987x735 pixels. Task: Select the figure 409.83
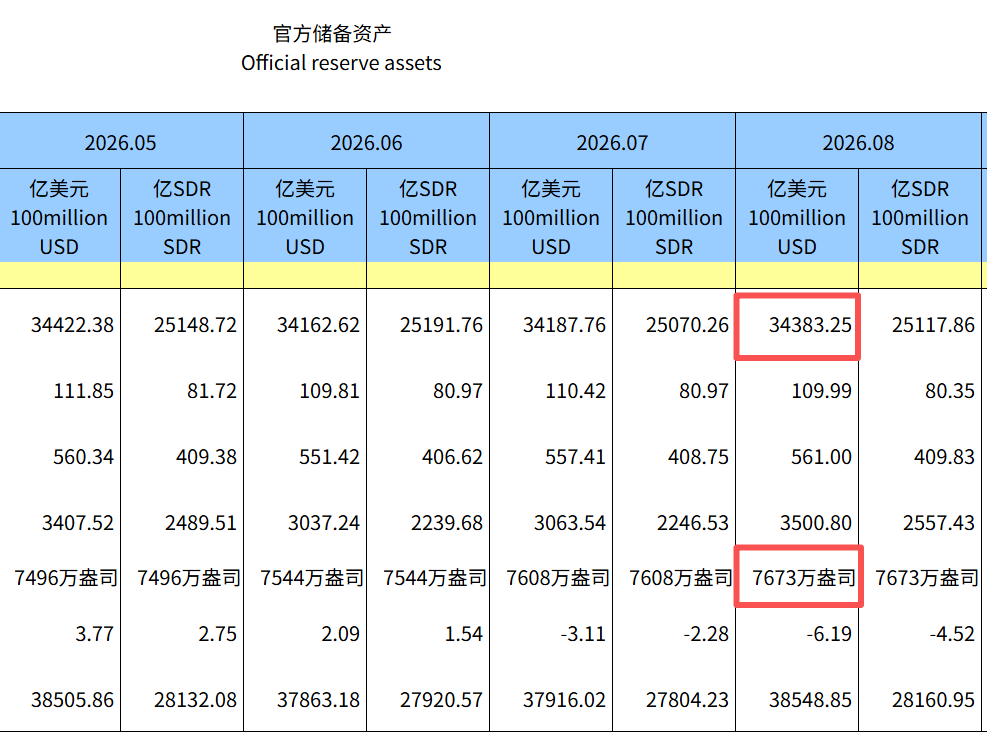(x=944, y=457)
